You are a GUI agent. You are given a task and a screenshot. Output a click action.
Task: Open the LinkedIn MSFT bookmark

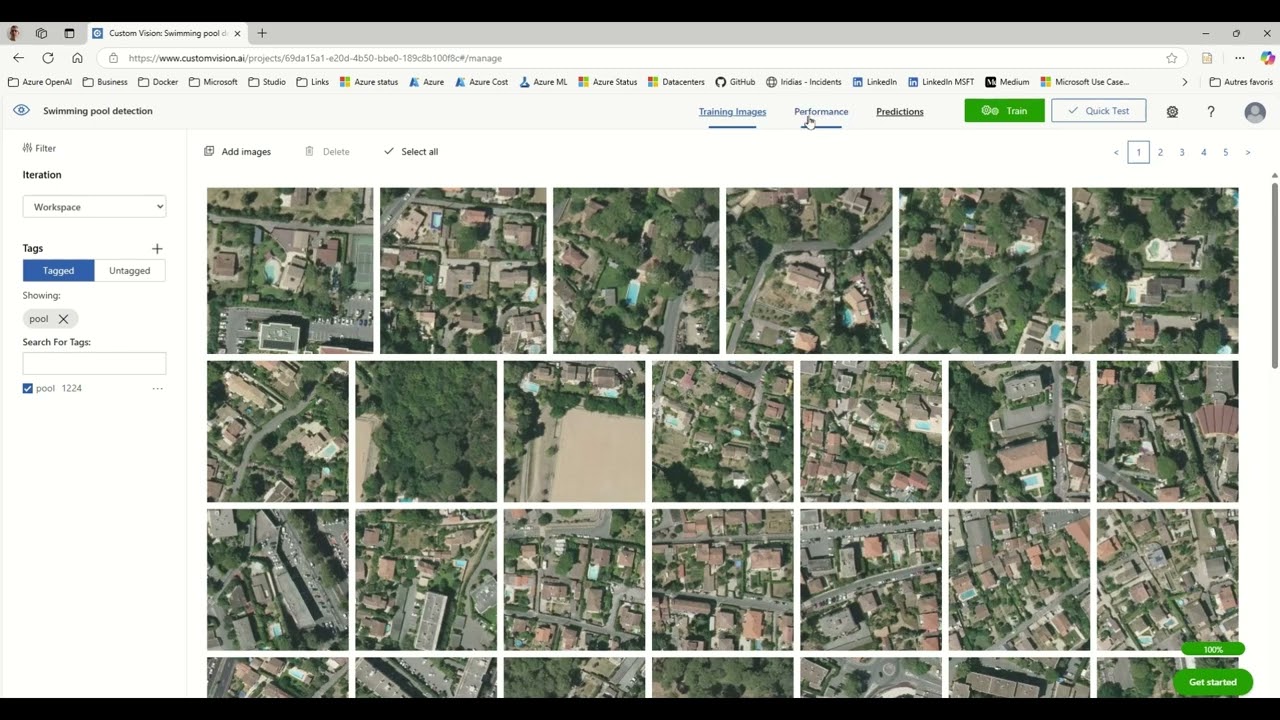click(940, 82)
